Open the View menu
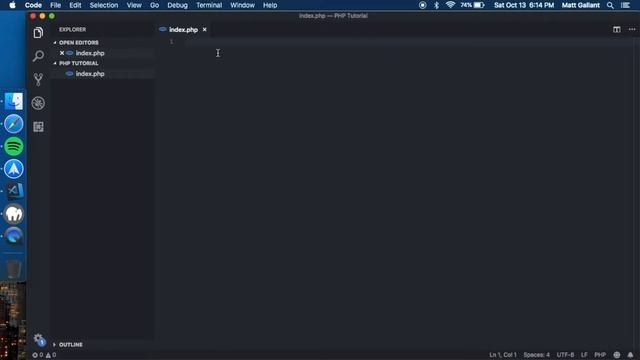This screenshot has width=640, height=360. tap(134, 5)
